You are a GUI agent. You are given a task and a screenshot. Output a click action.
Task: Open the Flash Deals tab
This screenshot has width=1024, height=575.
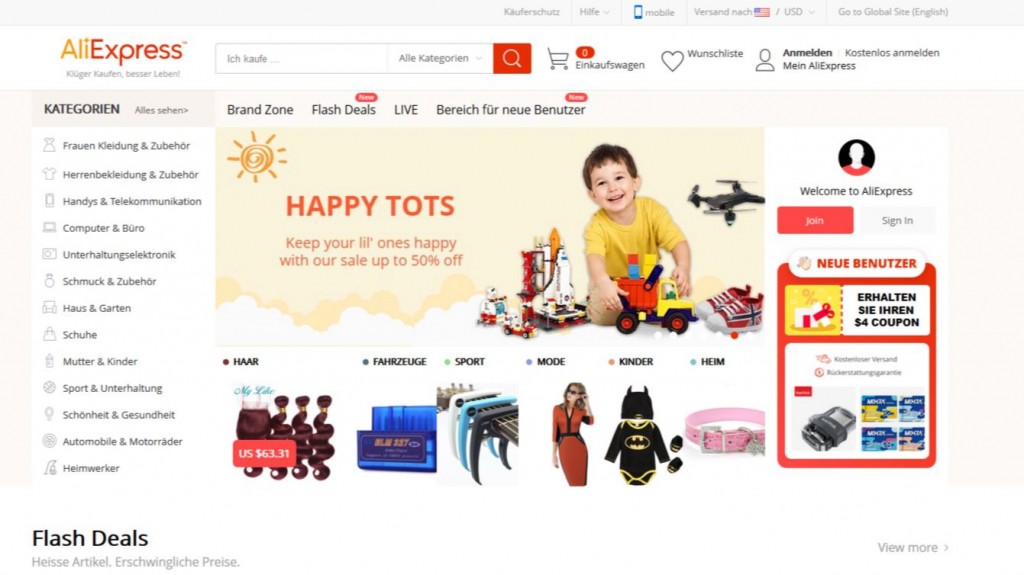(344, 110)
